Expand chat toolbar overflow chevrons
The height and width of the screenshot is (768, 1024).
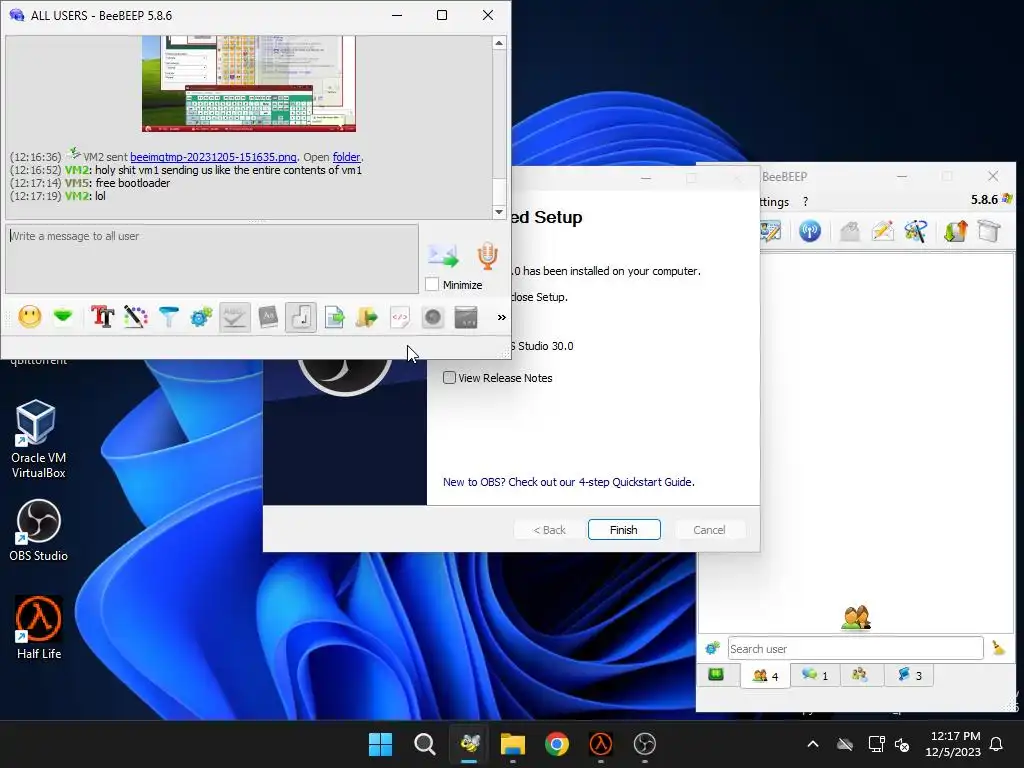502,317
